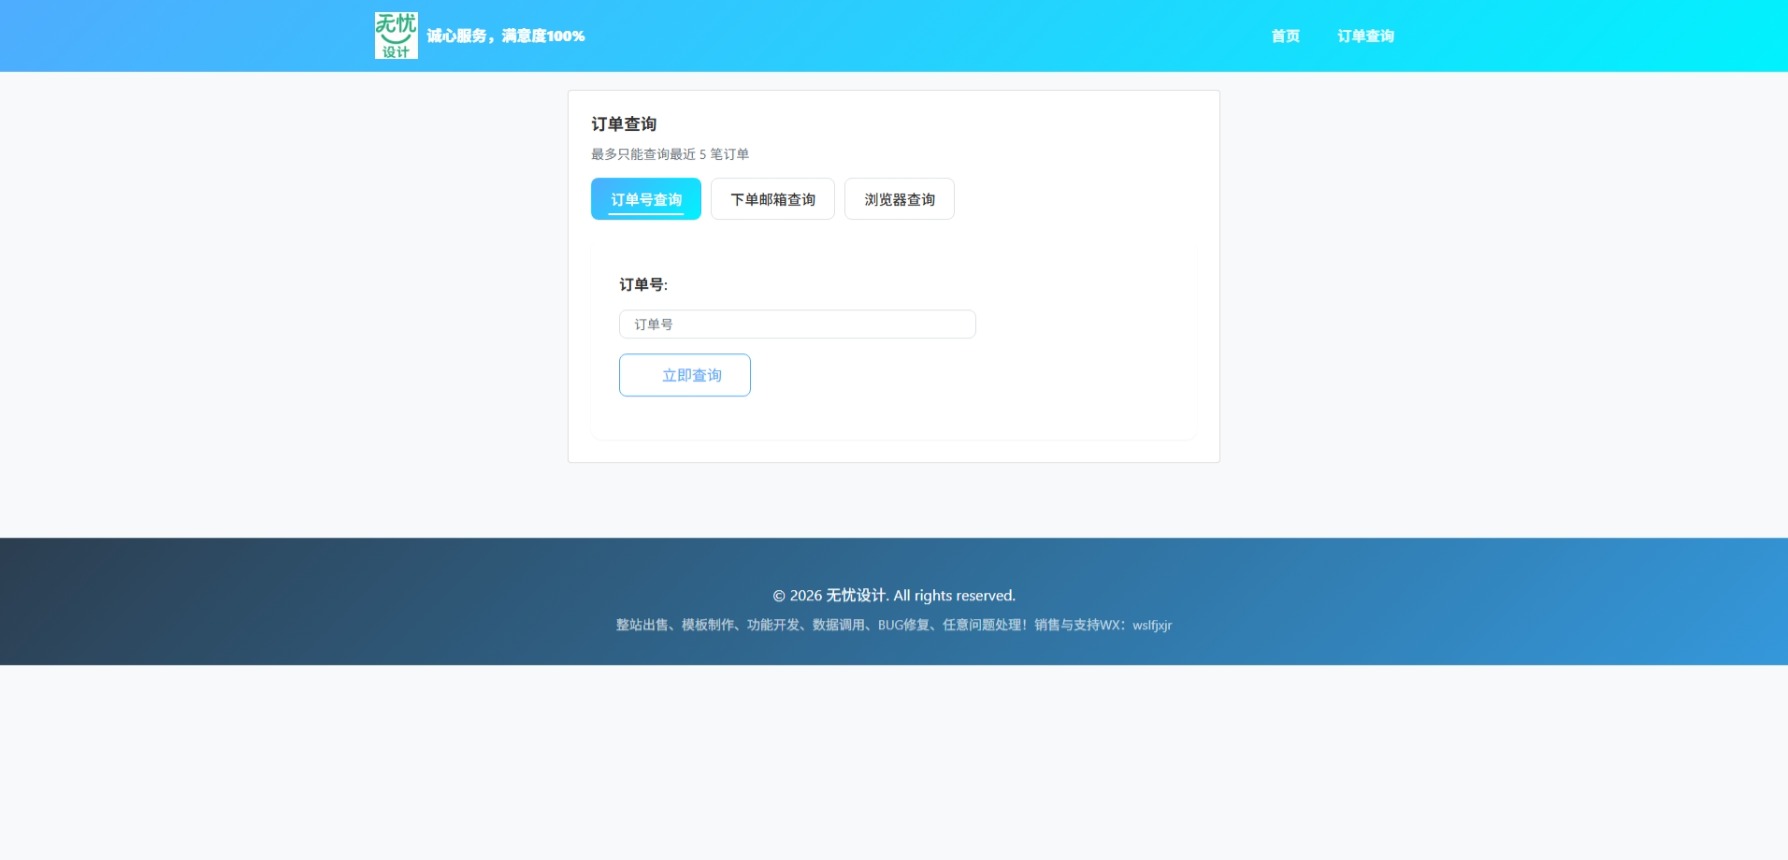Viewport: 1788px width, 860px height.
Task: Focus the 订单号 input field
Action: click(x=797, y=324)
